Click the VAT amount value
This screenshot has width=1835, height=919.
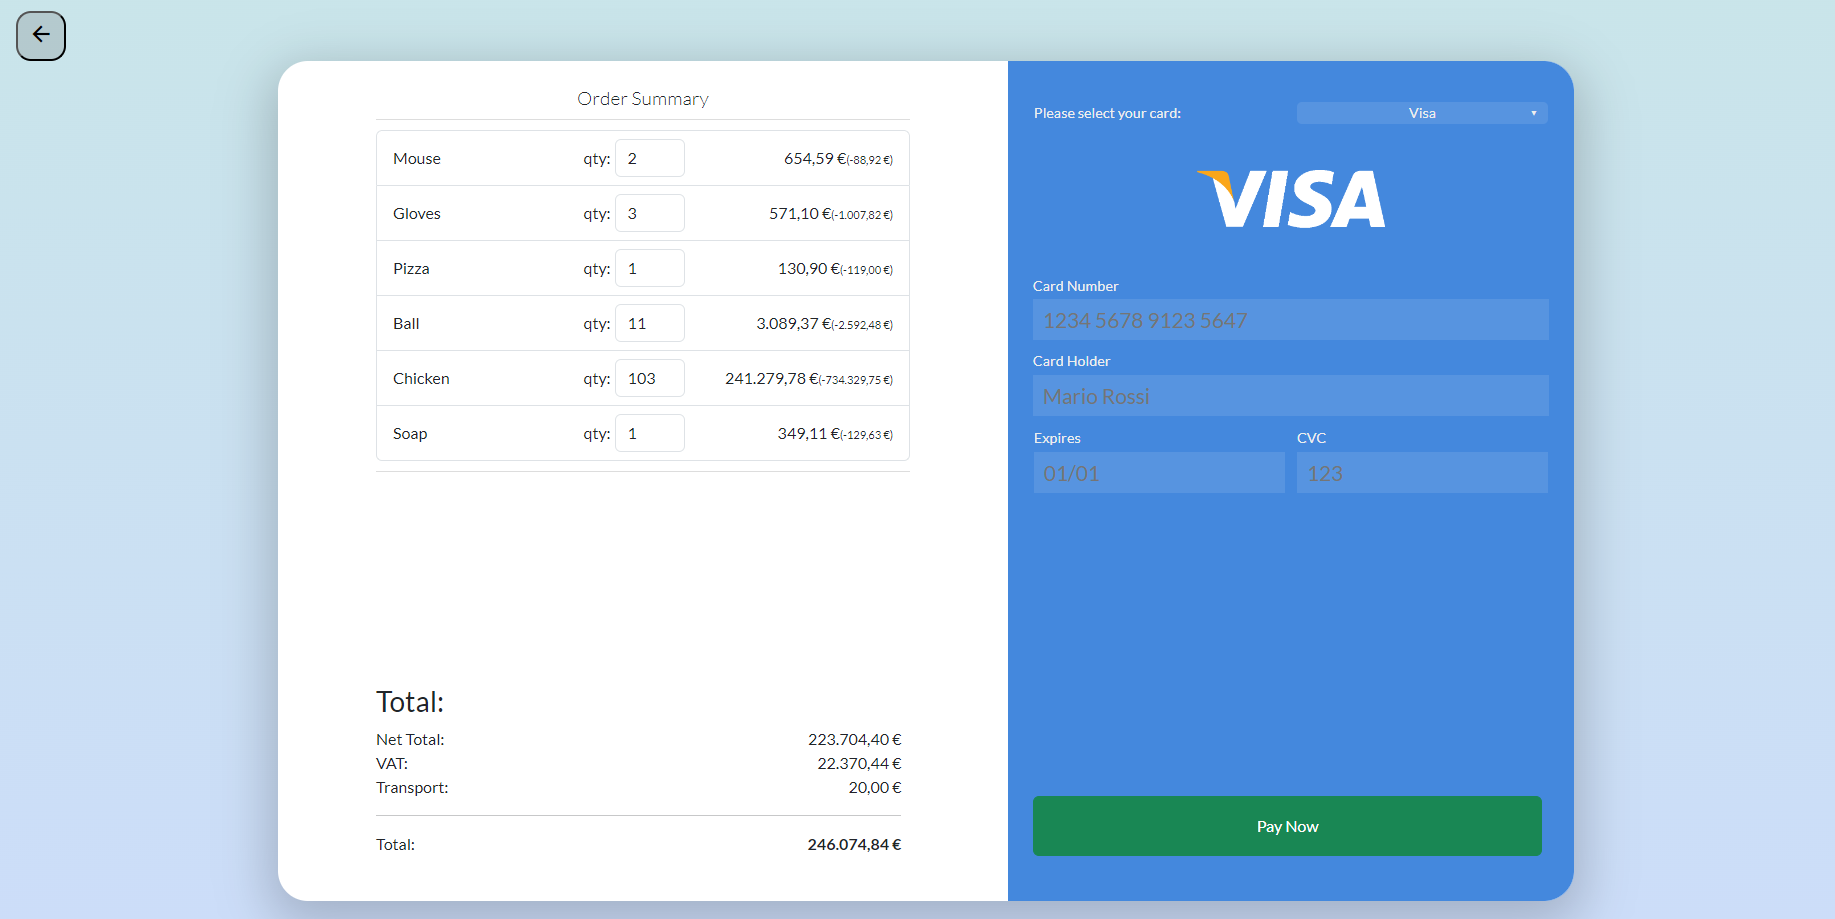(x=859, y=764)
